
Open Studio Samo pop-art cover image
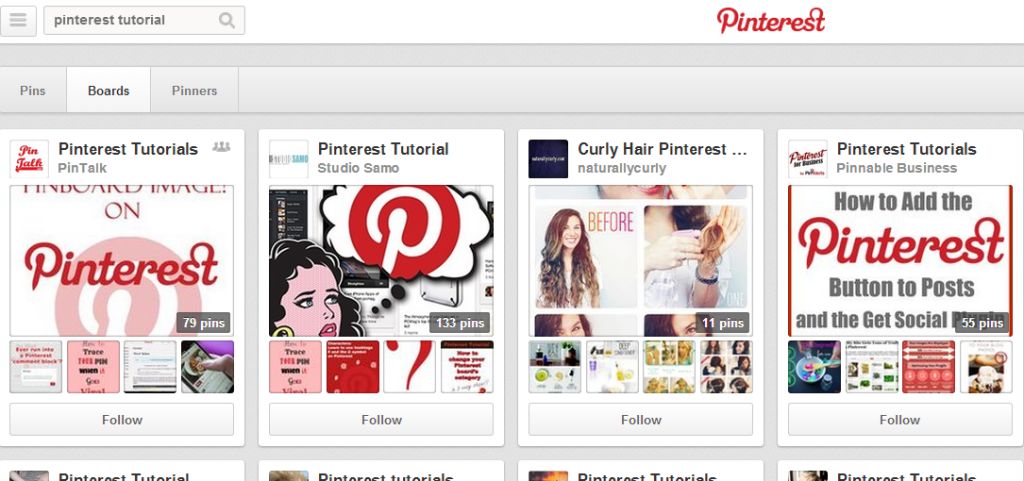(381, 260)
